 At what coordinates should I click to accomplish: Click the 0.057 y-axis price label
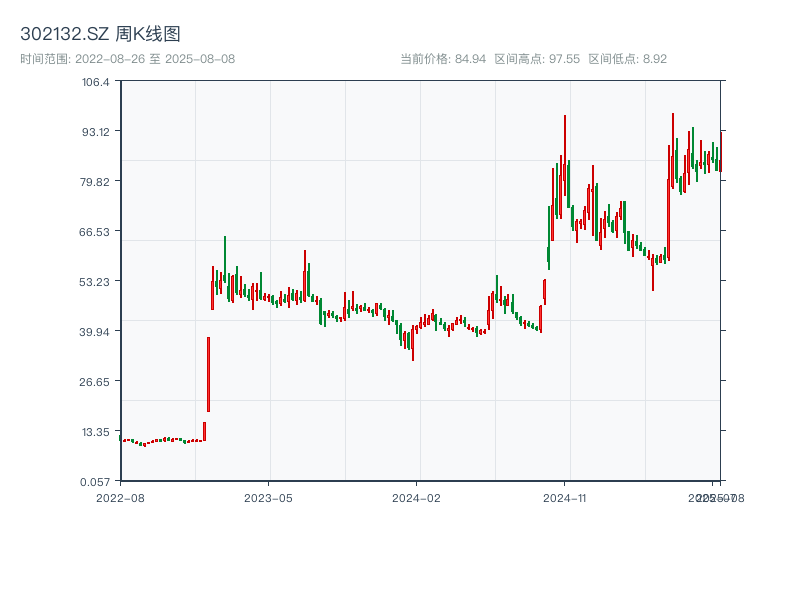tap(95, 481)
